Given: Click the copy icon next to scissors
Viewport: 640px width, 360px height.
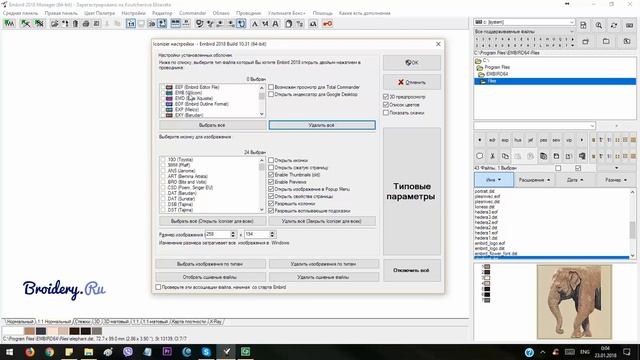Looking at the screenshot, I should [505, 156].
